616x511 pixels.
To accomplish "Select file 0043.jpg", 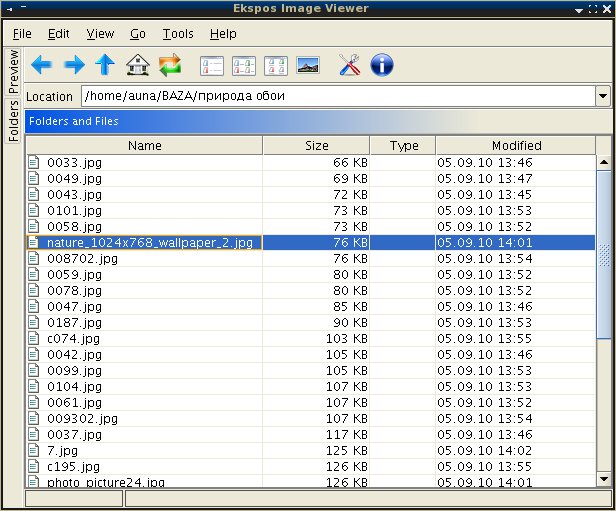I will [74, 194].
